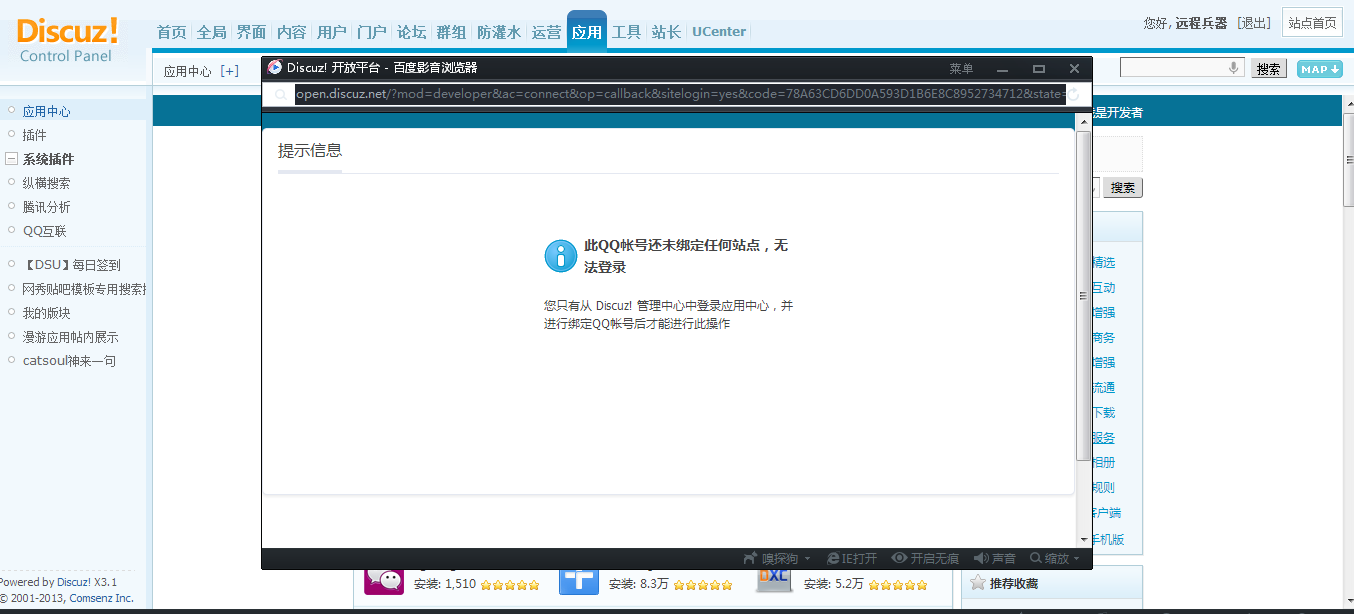Open the UCenter top menu
Screen dimensions: 1354x614
[719, 32]
